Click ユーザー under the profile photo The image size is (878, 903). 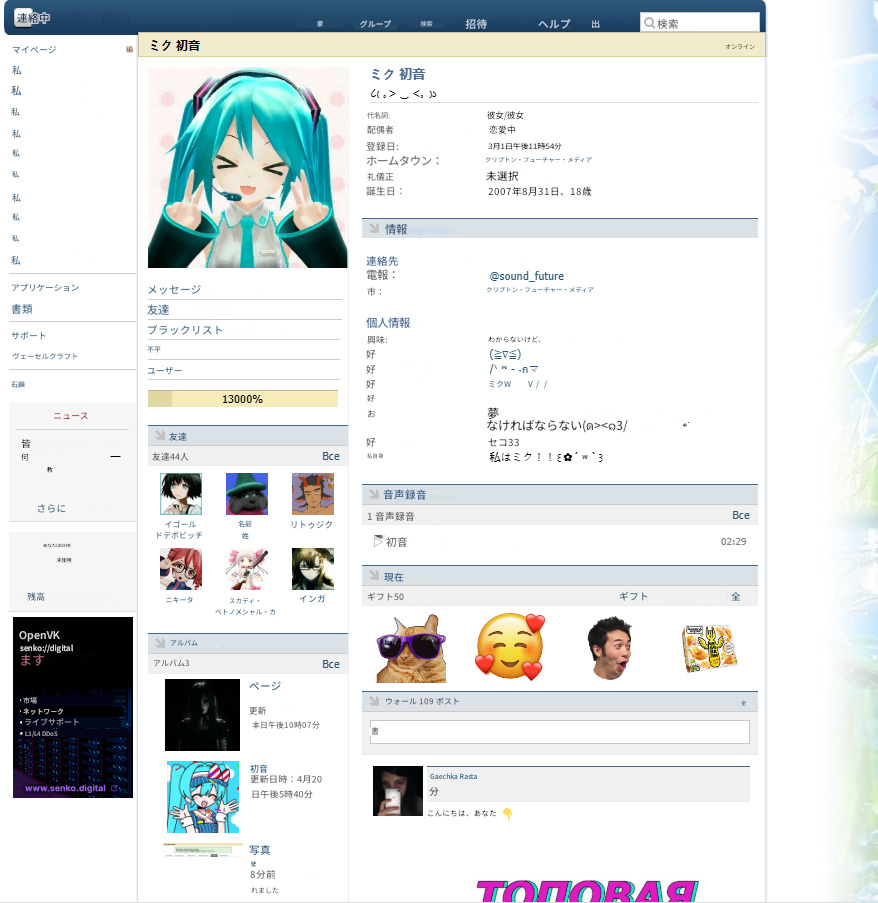point(165,370)
